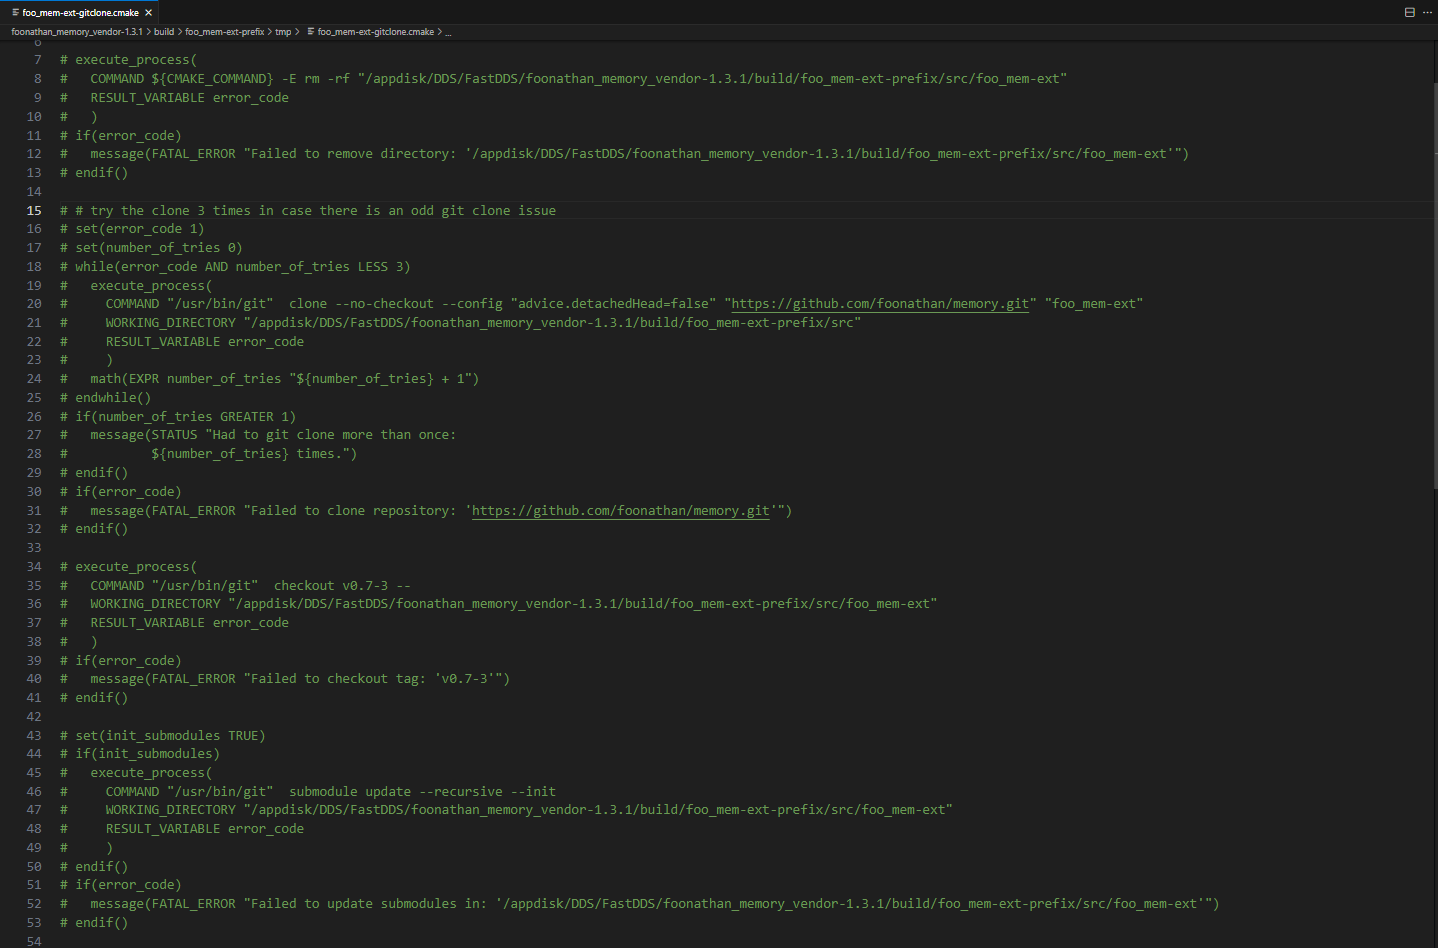Click the split editor down icon

pos(1410,13)
